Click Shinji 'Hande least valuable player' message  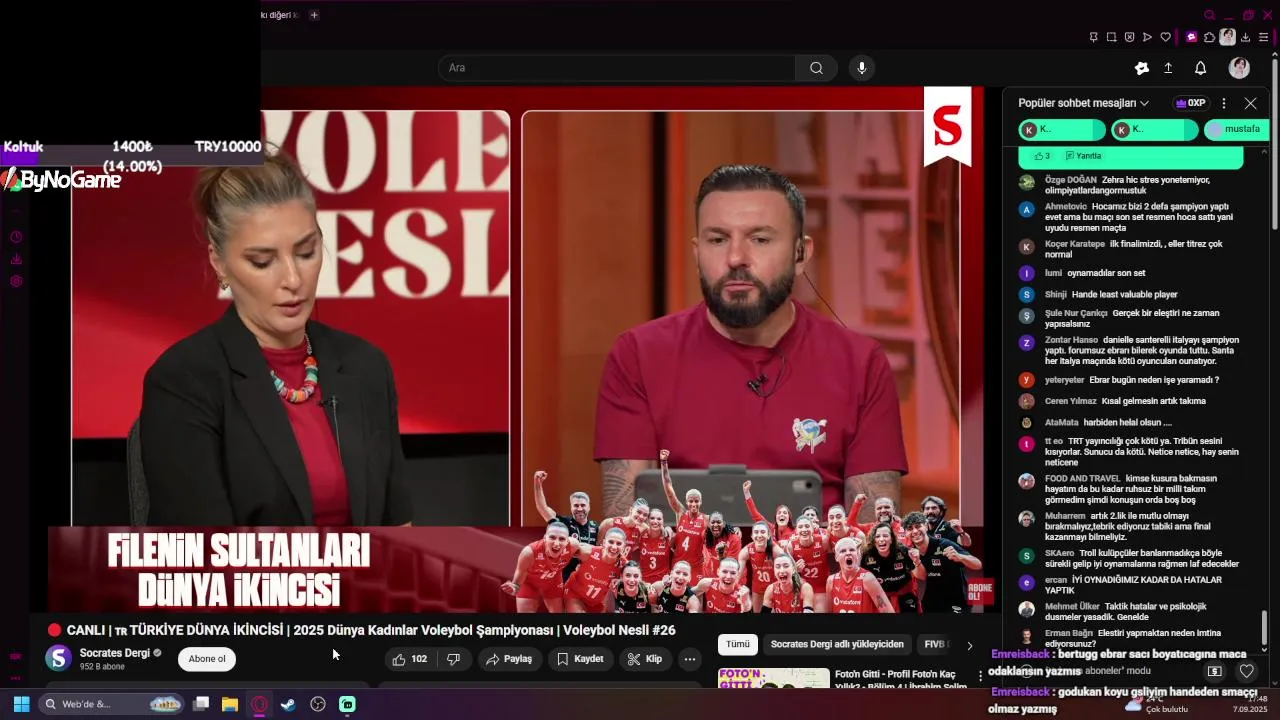click(1131, 294)
